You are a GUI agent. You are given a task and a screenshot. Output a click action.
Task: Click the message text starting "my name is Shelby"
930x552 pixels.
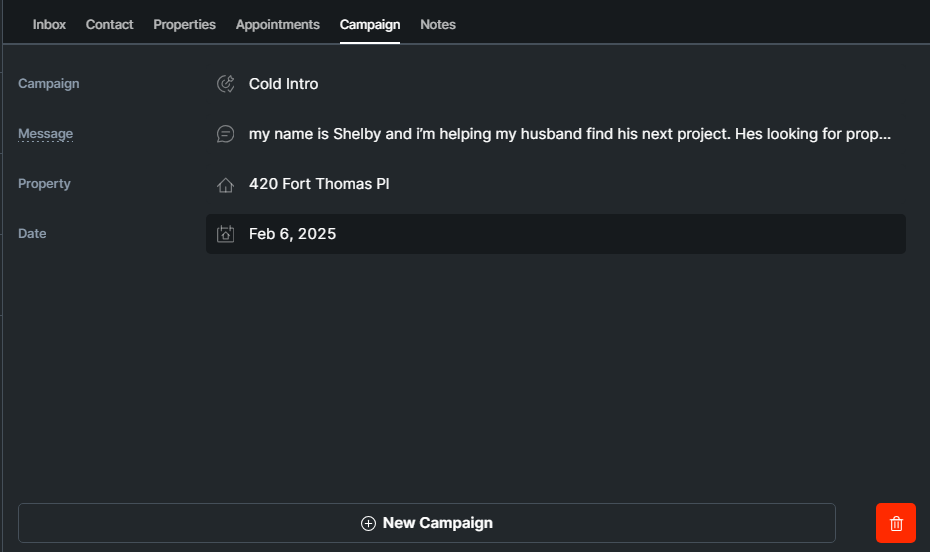click(570, 134)
